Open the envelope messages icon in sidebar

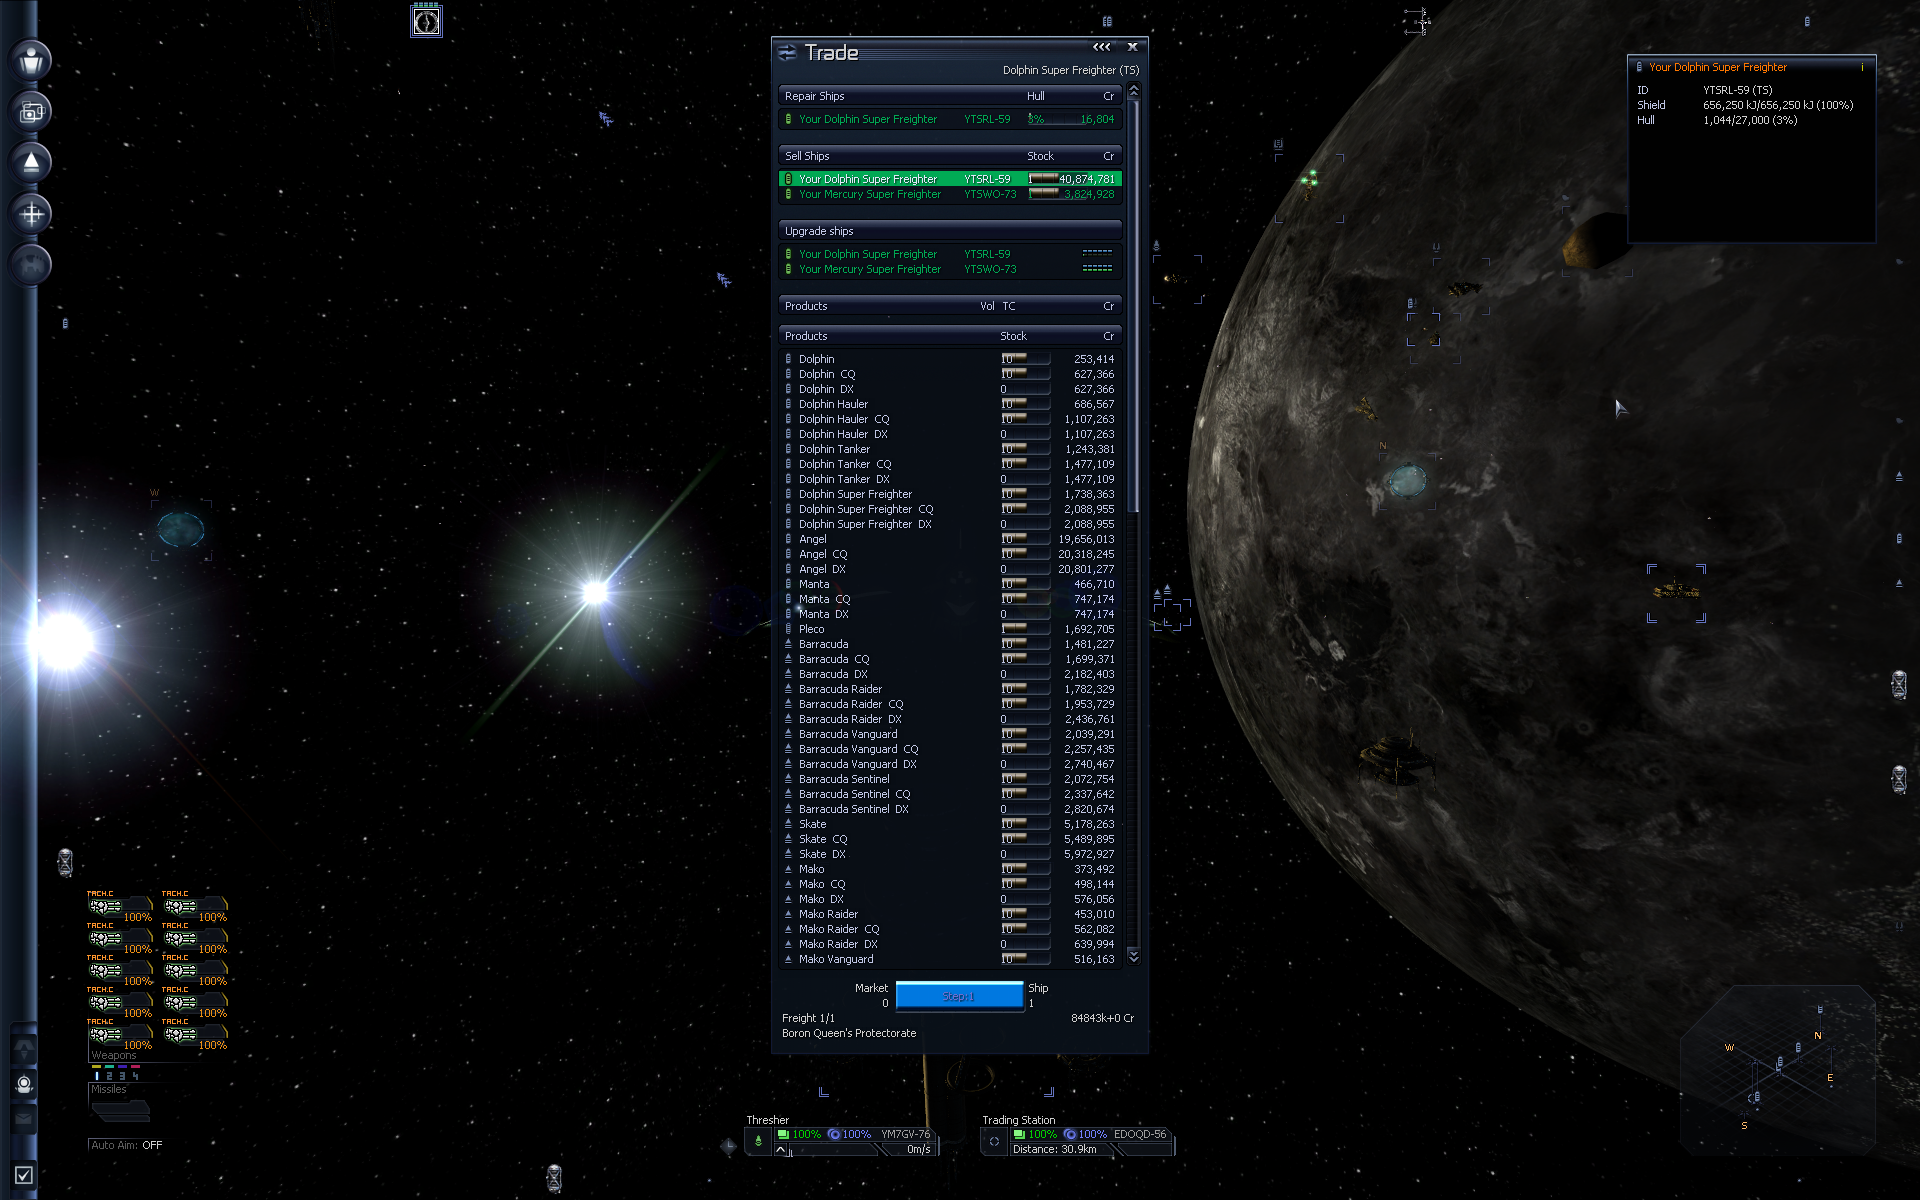point(24,1119)
